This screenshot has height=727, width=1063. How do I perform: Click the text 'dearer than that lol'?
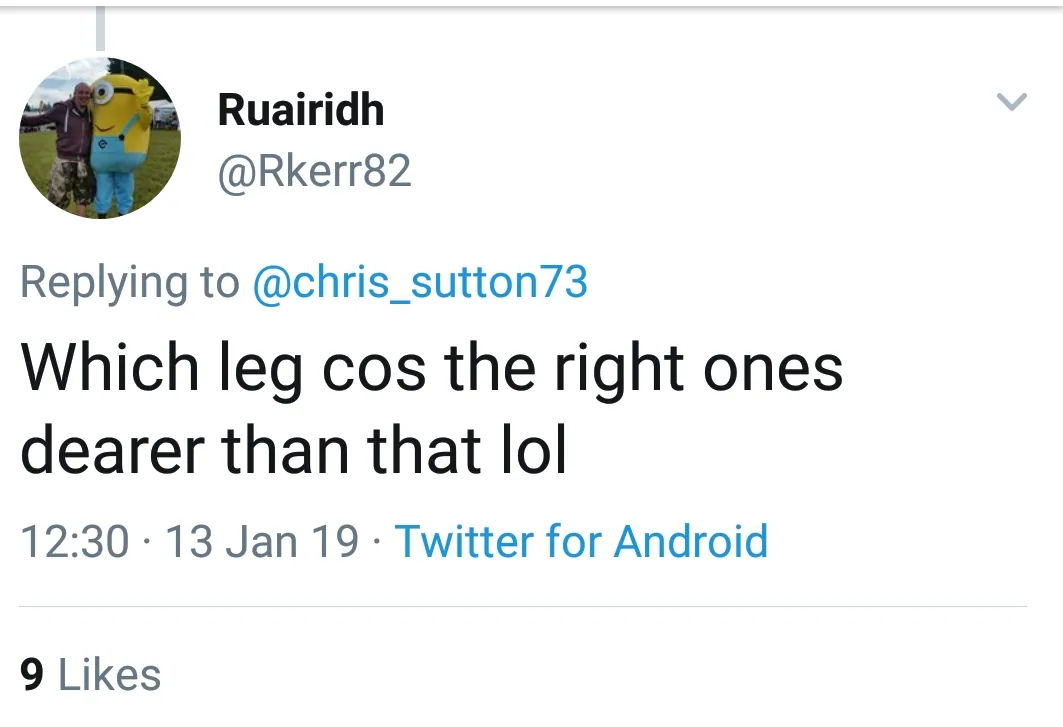point(293,452)
